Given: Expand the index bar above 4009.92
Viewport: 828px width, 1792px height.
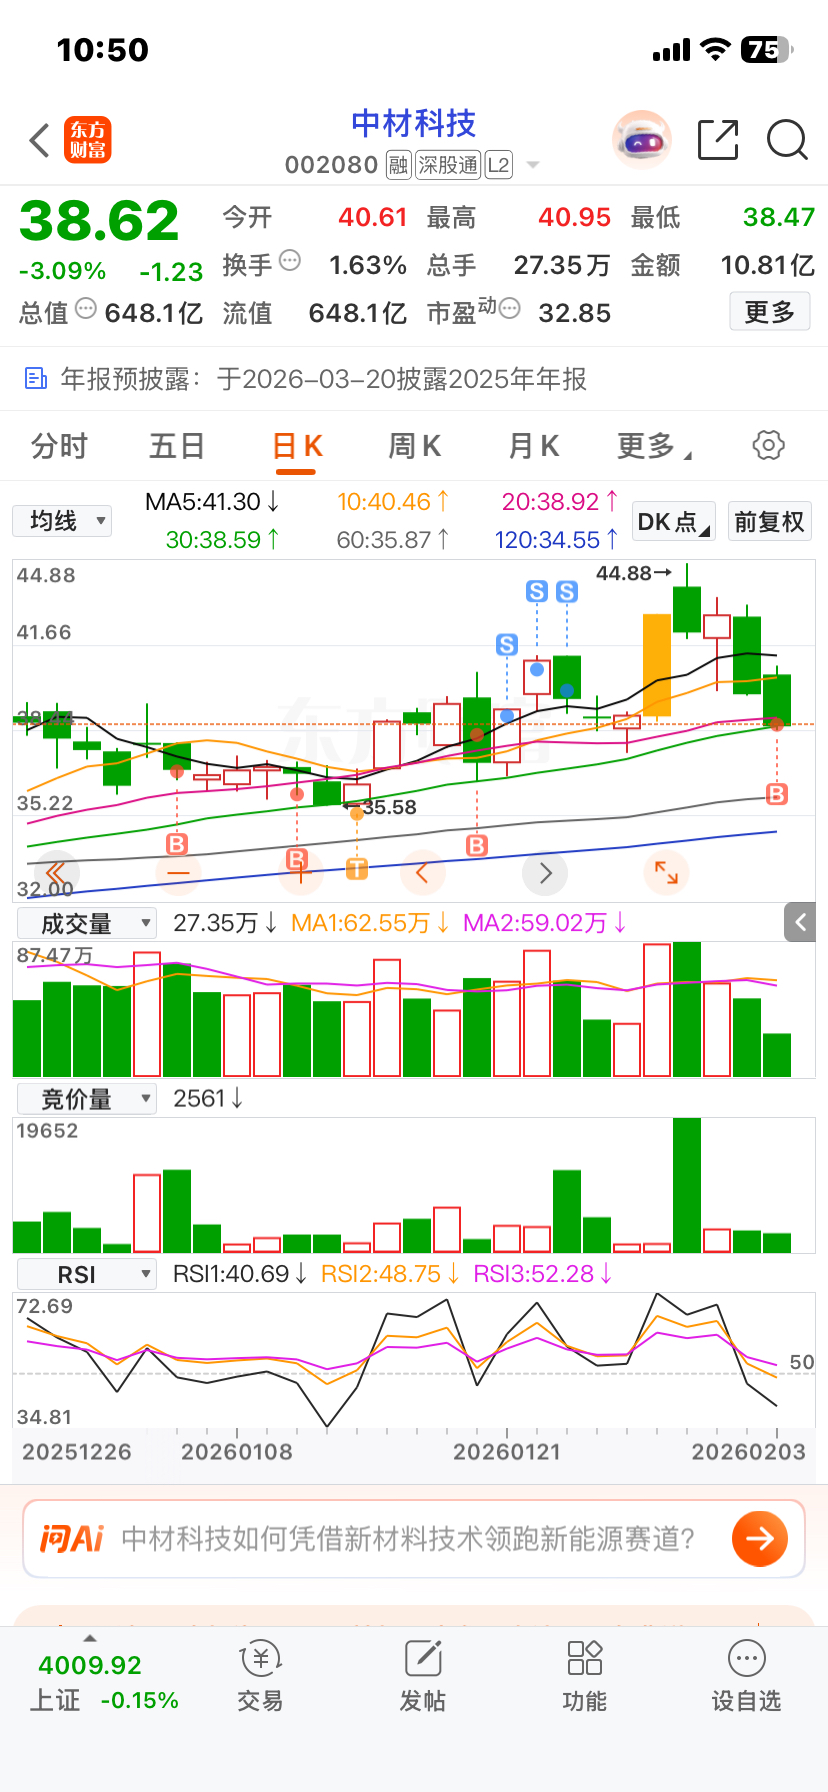Looking at the screenshot, I should [90, 1638].
